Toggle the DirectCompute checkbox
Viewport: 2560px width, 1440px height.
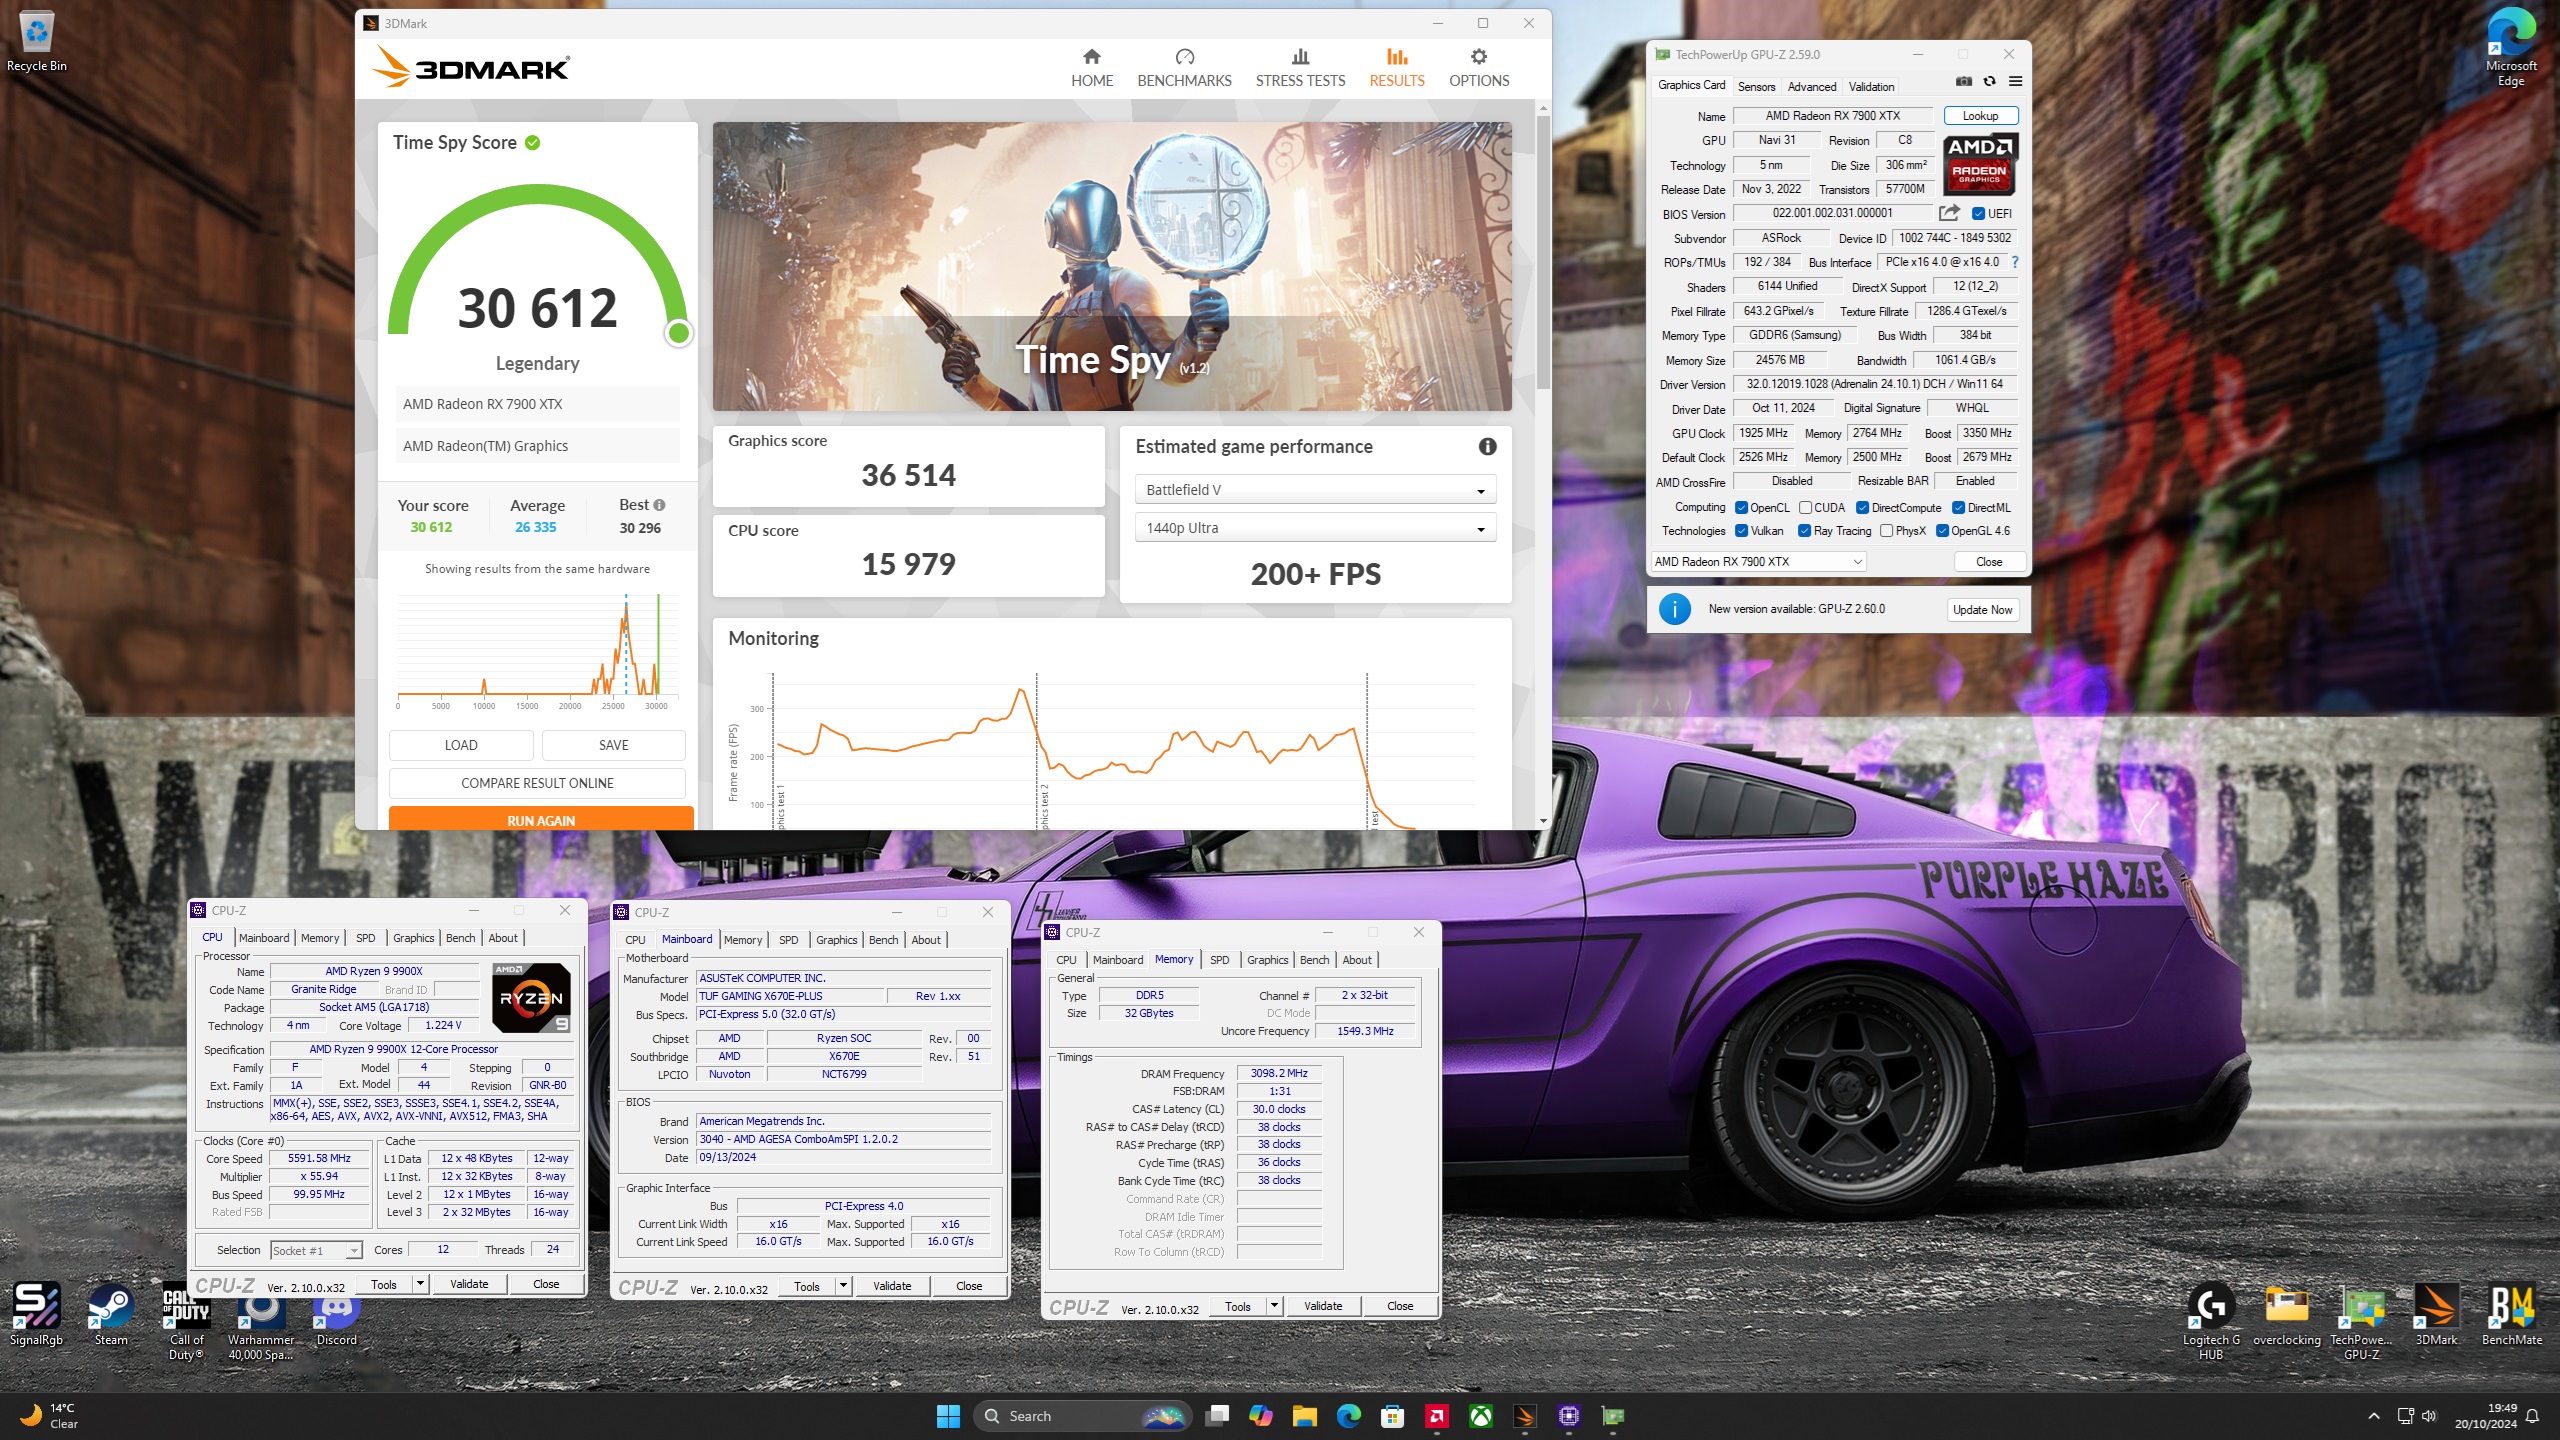point(1862,508)
